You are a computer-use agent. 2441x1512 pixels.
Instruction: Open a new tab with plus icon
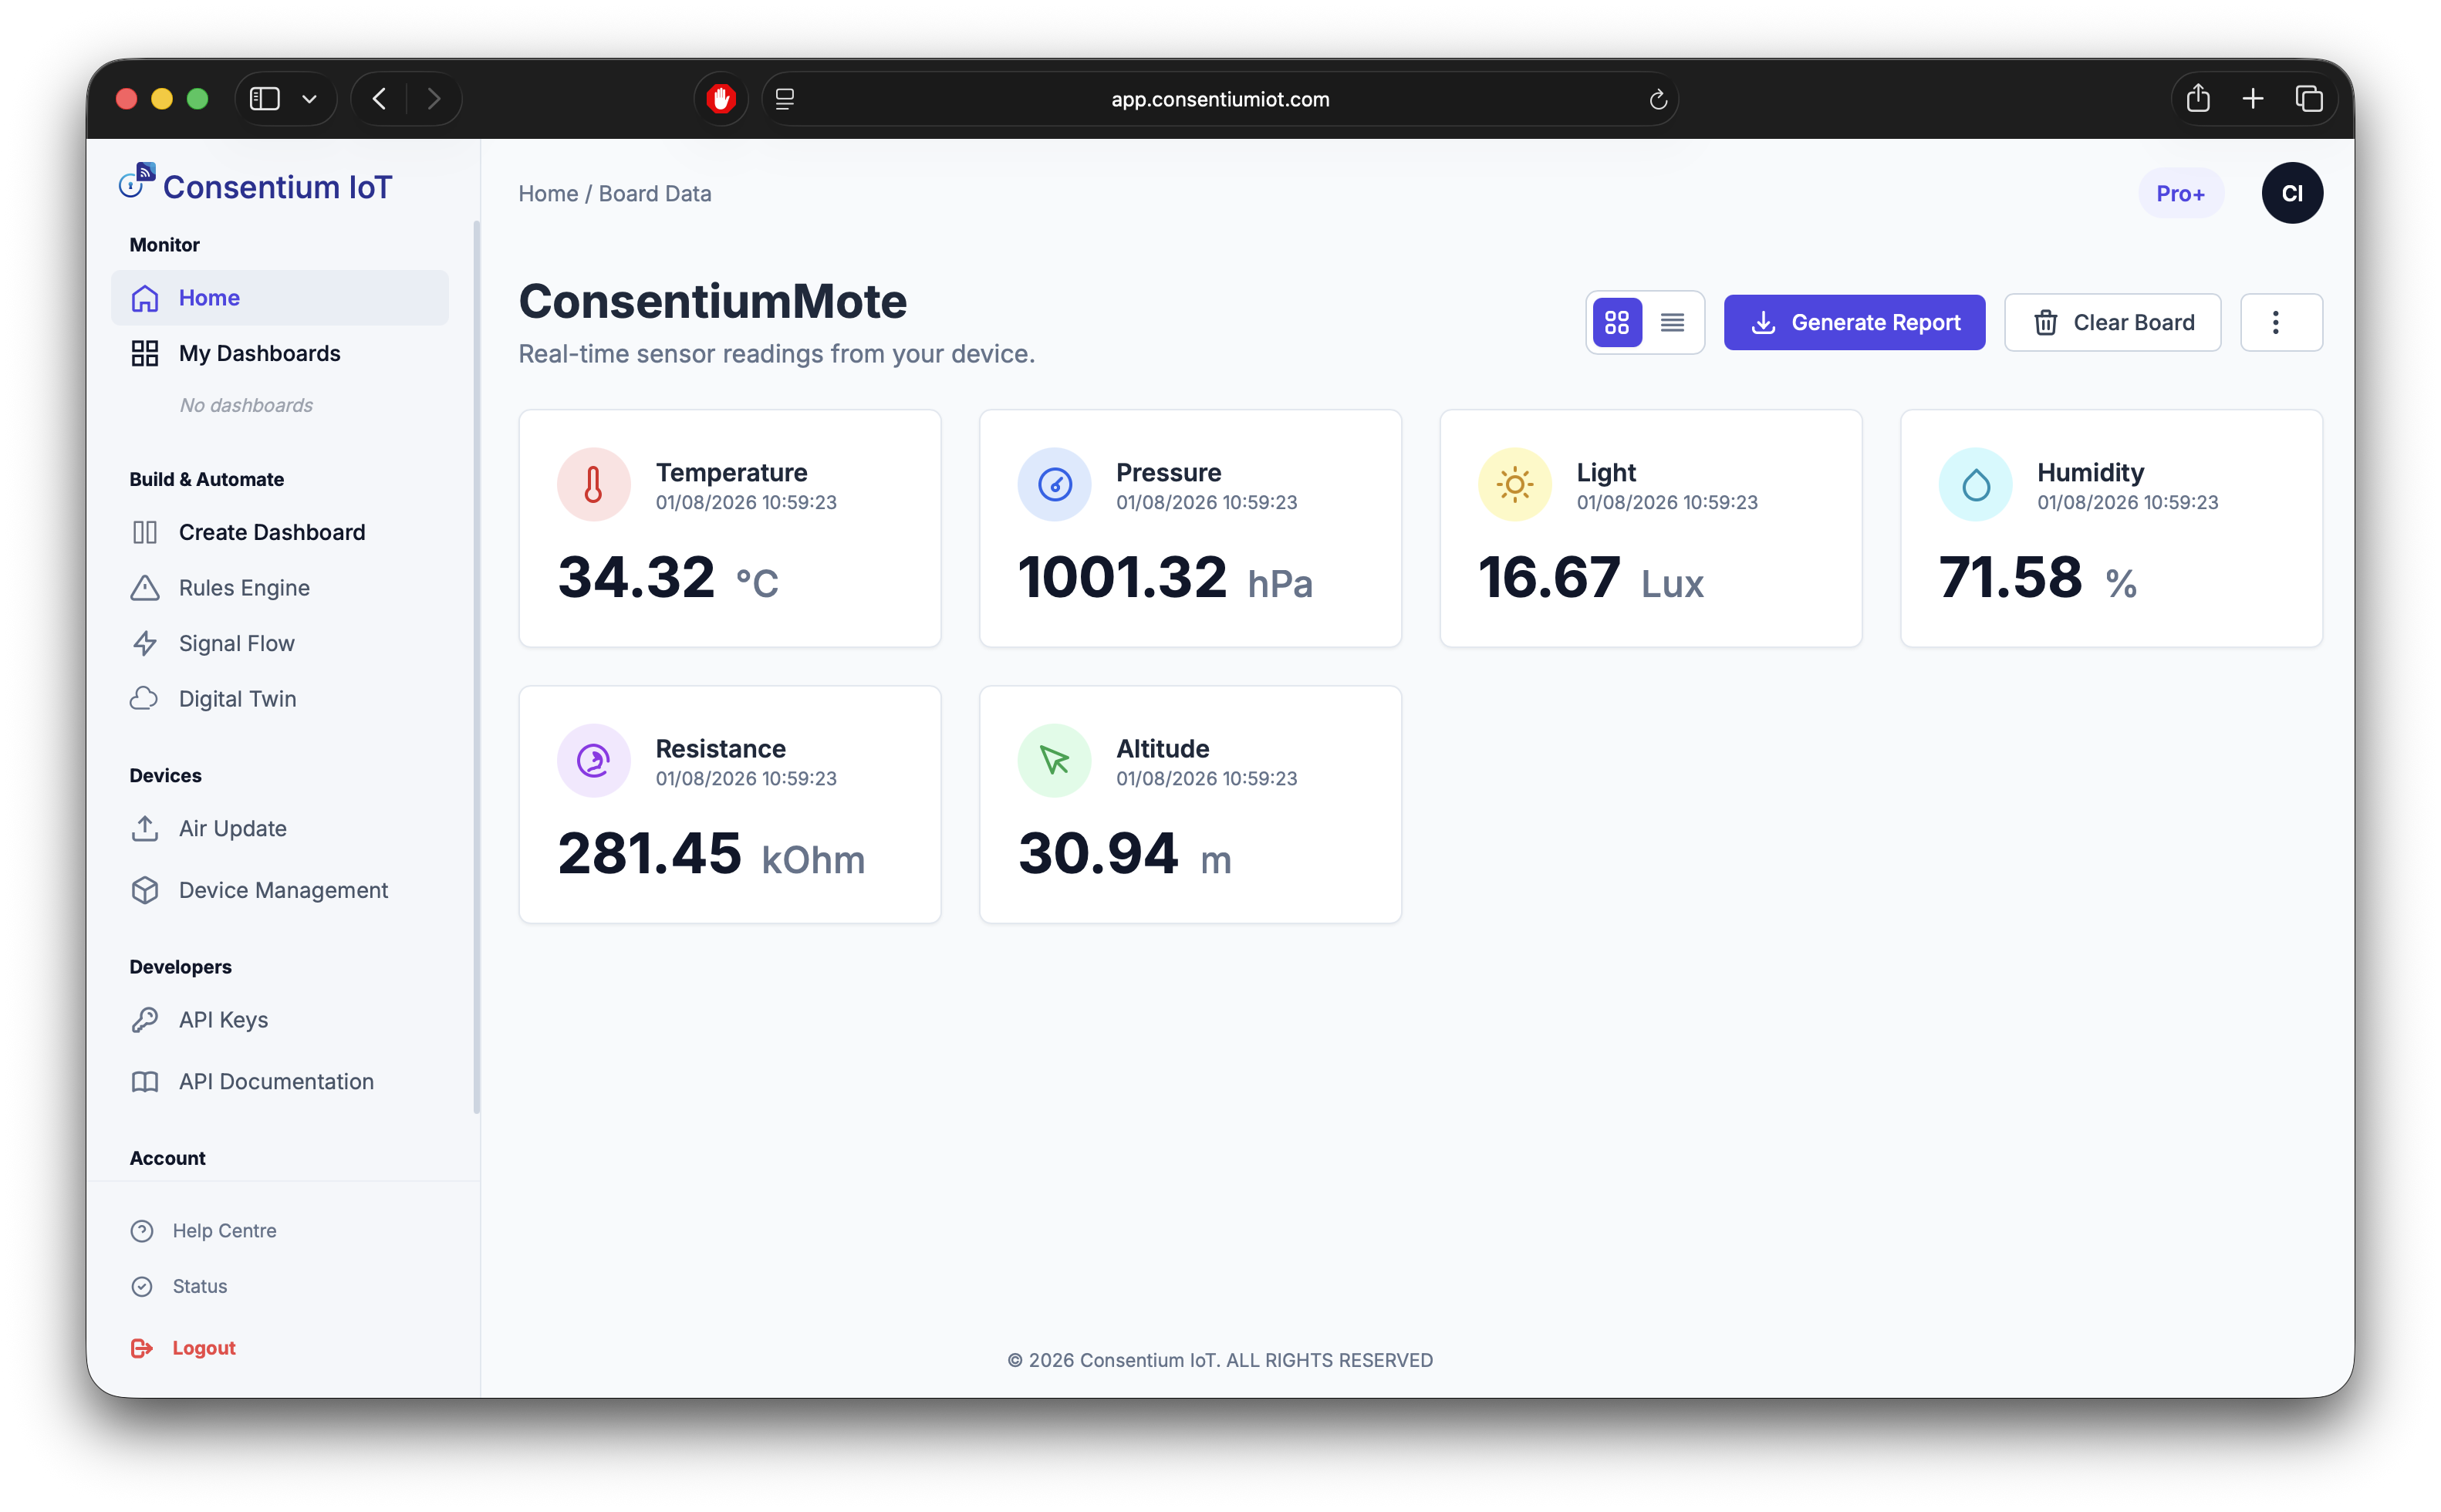(2252, 98)
